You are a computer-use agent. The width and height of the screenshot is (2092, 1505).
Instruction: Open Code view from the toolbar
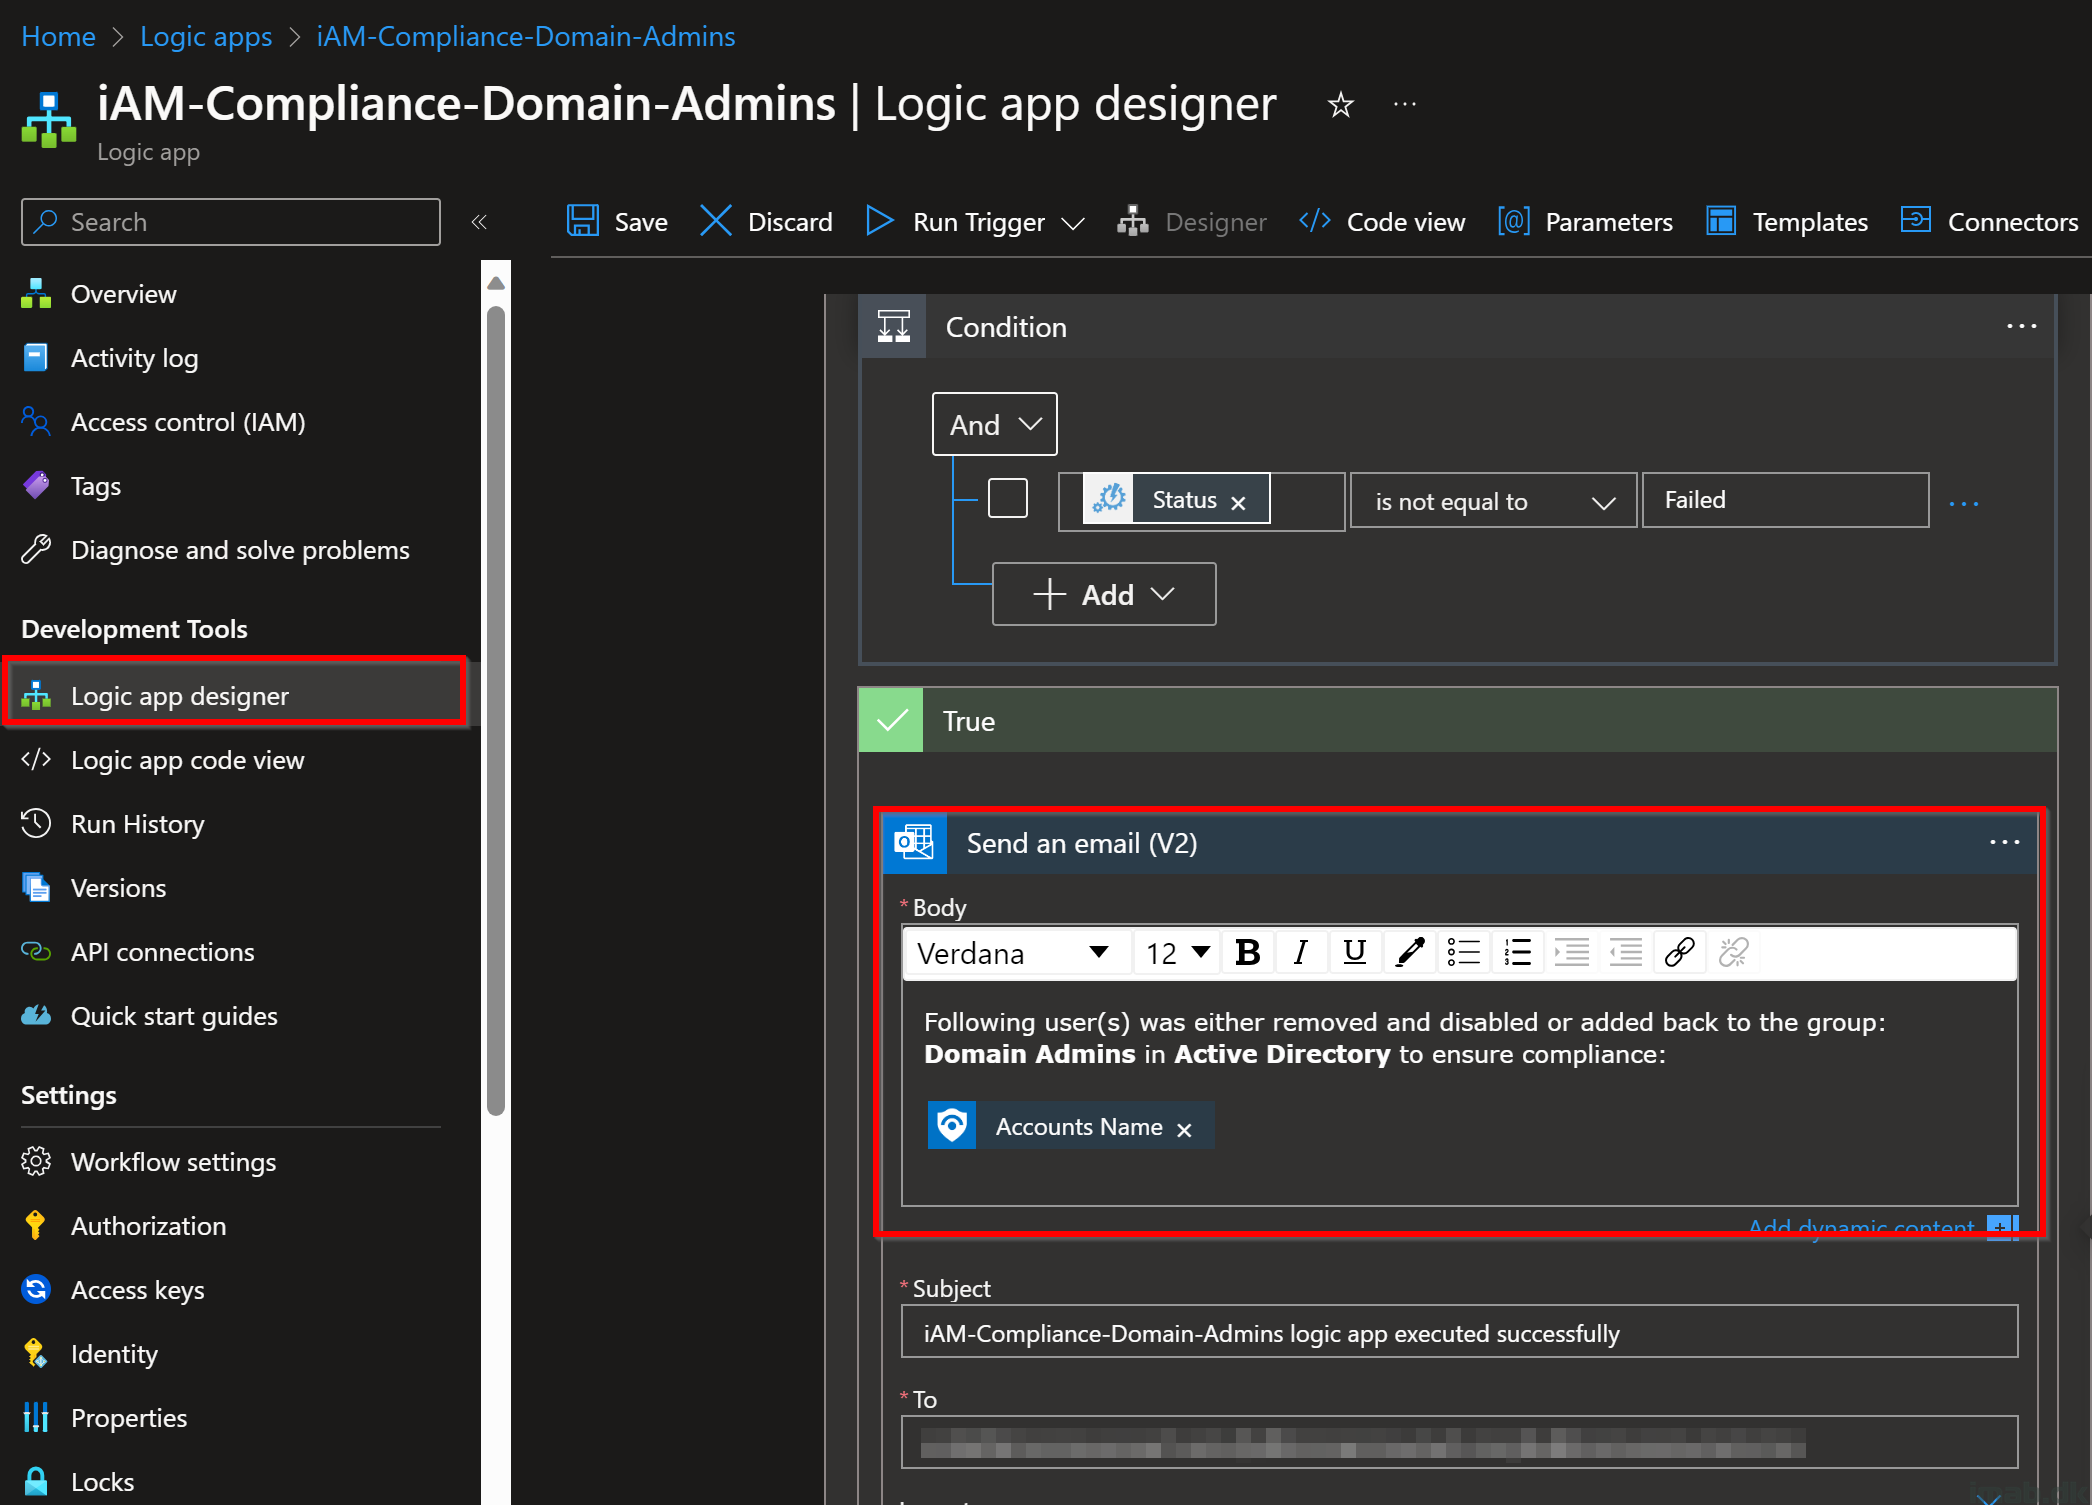(1381, 221)
